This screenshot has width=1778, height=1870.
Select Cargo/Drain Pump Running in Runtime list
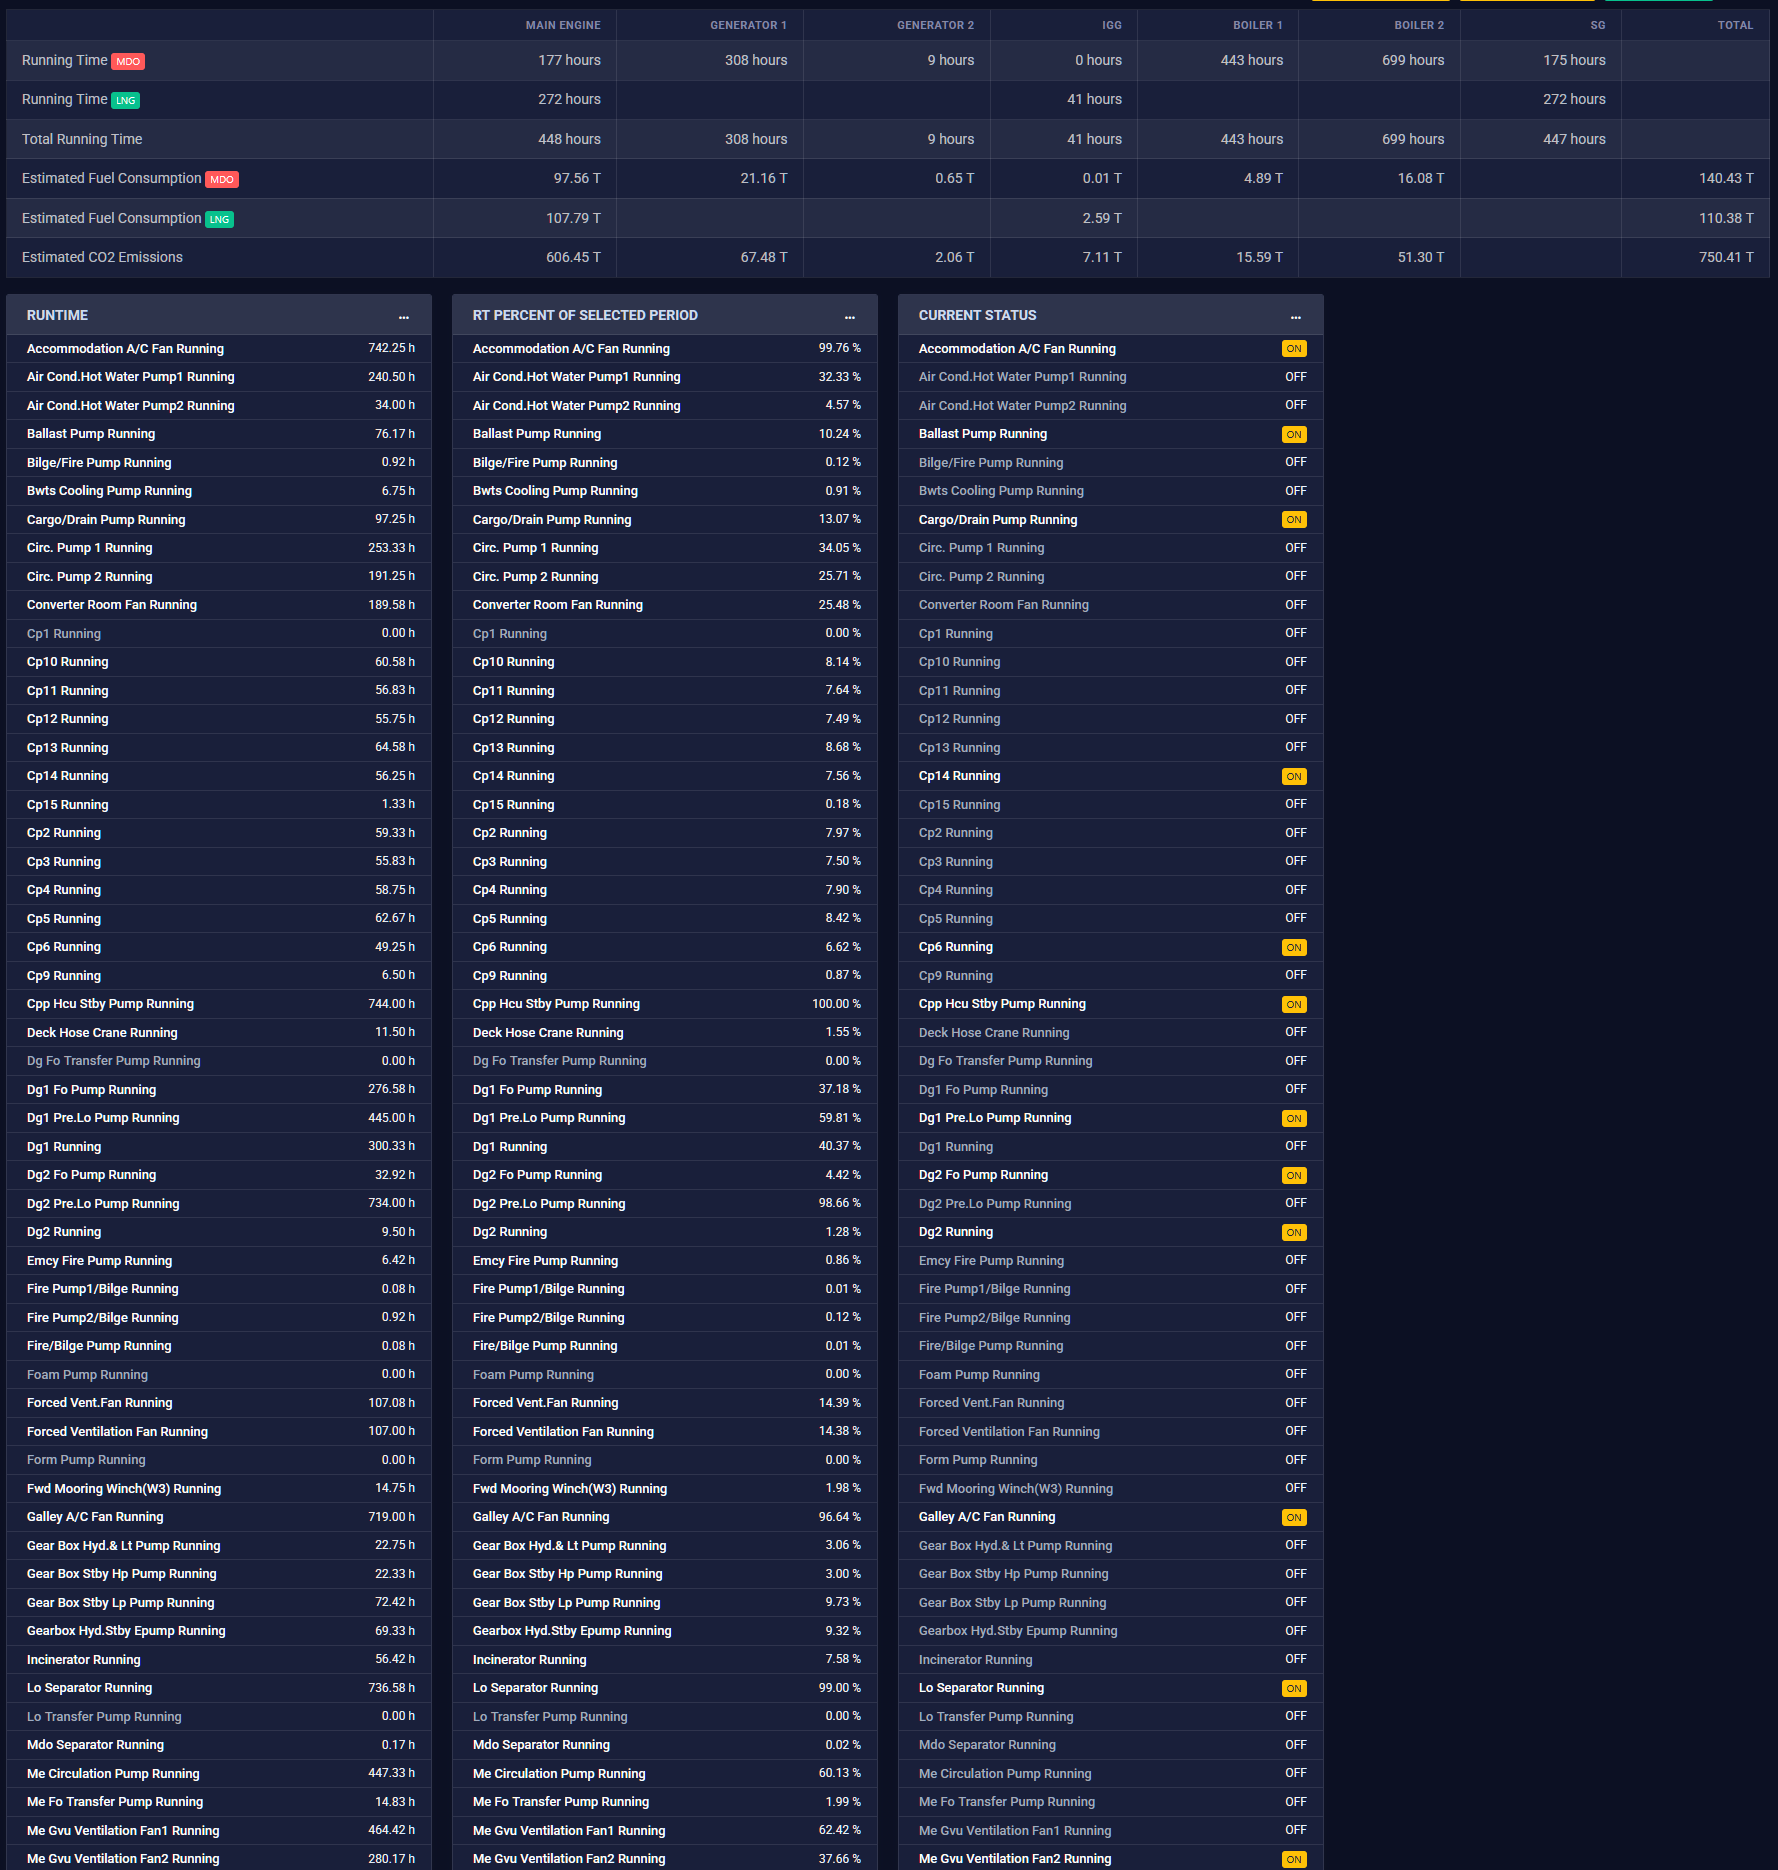point(106,520)
